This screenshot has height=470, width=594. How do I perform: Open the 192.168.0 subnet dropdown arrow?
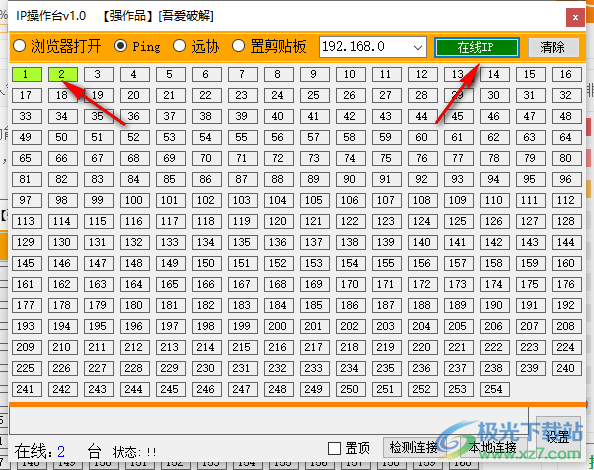point(418,47)
